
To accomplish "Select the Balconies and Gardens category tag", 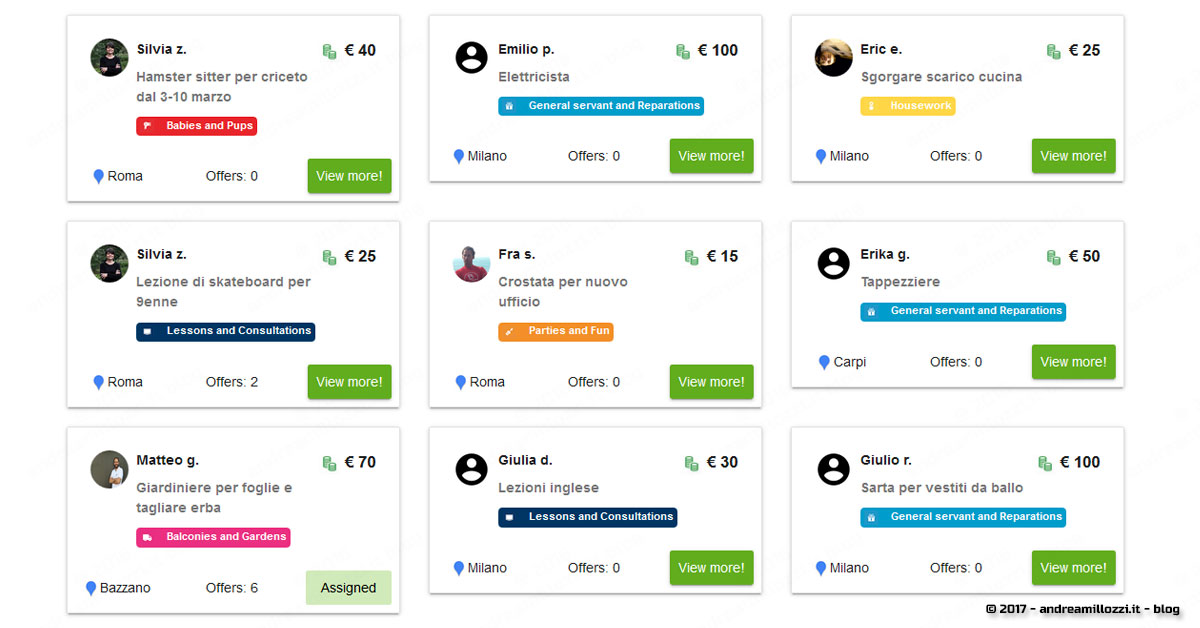I will 213,537.
